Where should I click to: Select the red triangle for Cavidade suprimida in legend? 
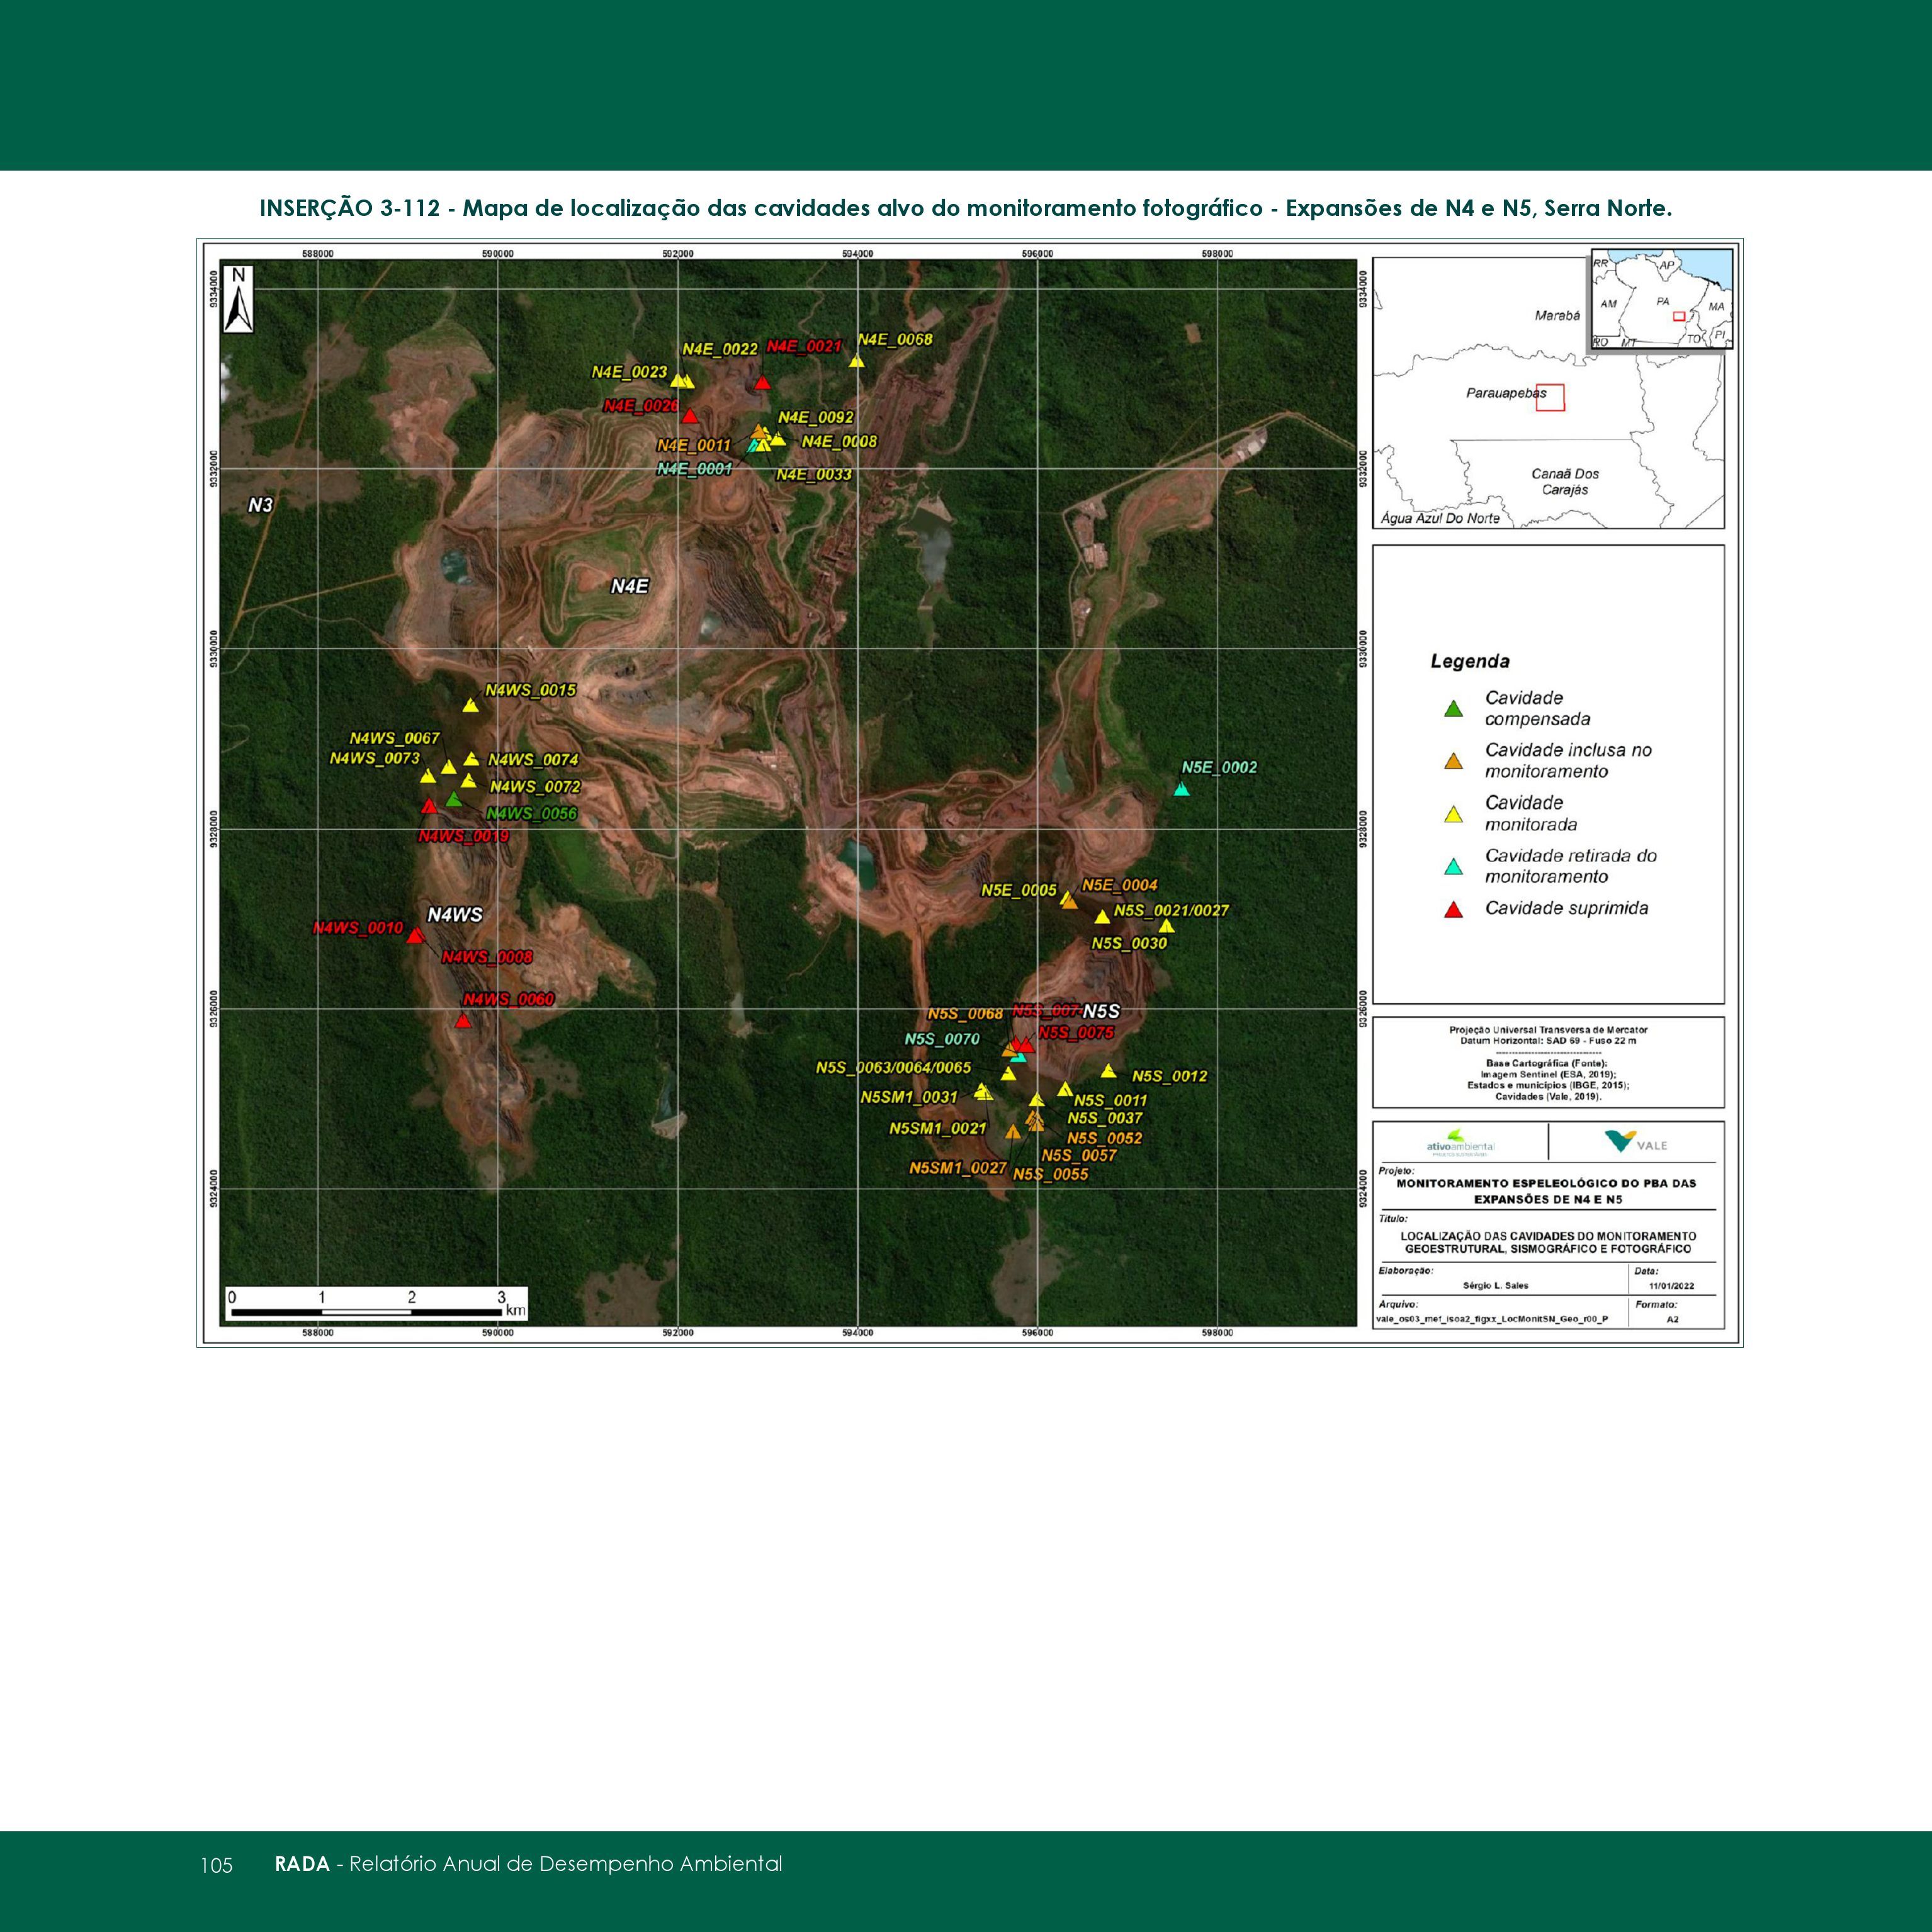coord(1454,910)
